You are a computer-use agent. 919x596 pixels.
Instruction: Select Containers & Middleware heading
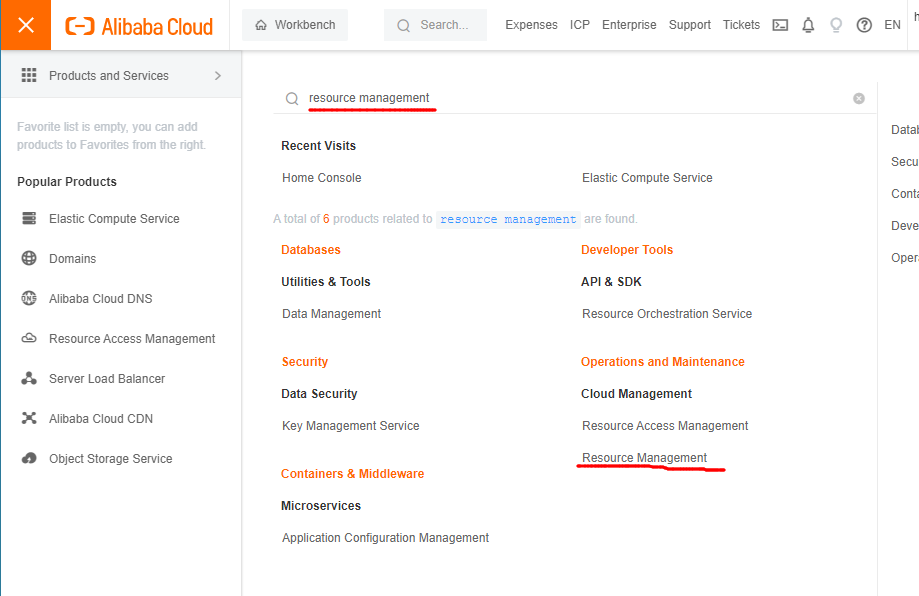[x=352, y=474]
